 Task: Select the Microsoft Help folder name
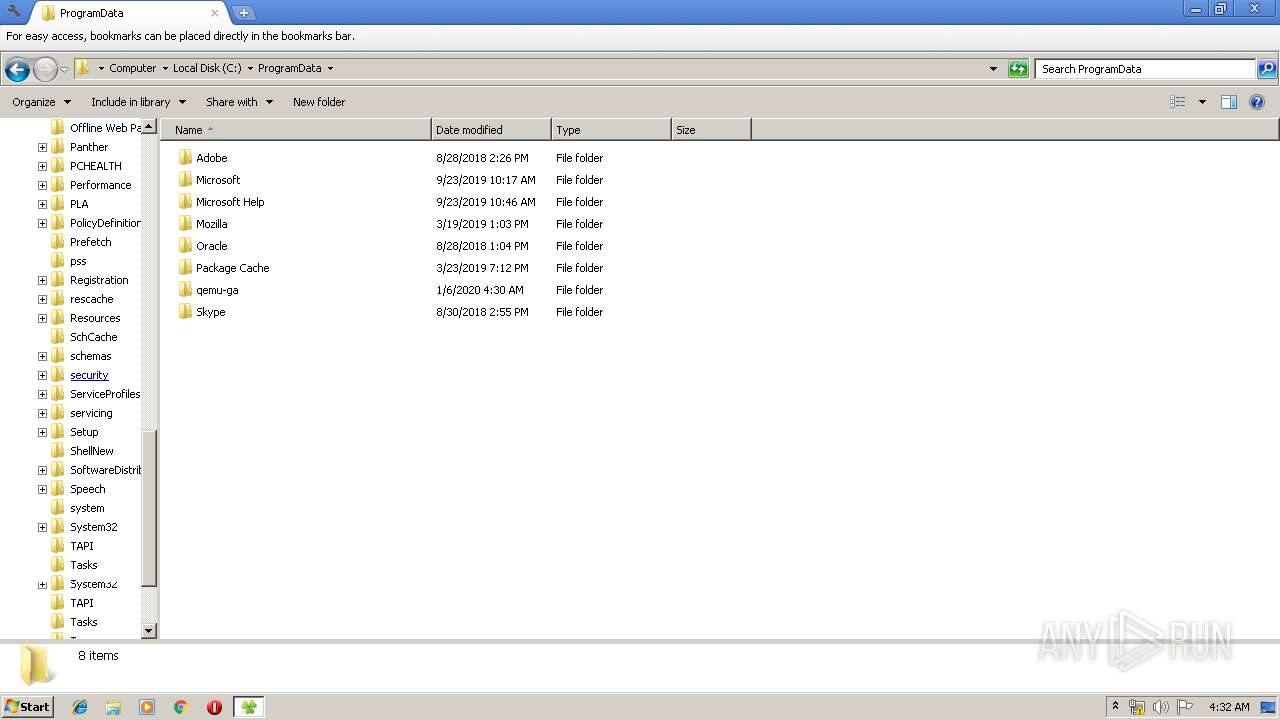click(x=230, y=202)
